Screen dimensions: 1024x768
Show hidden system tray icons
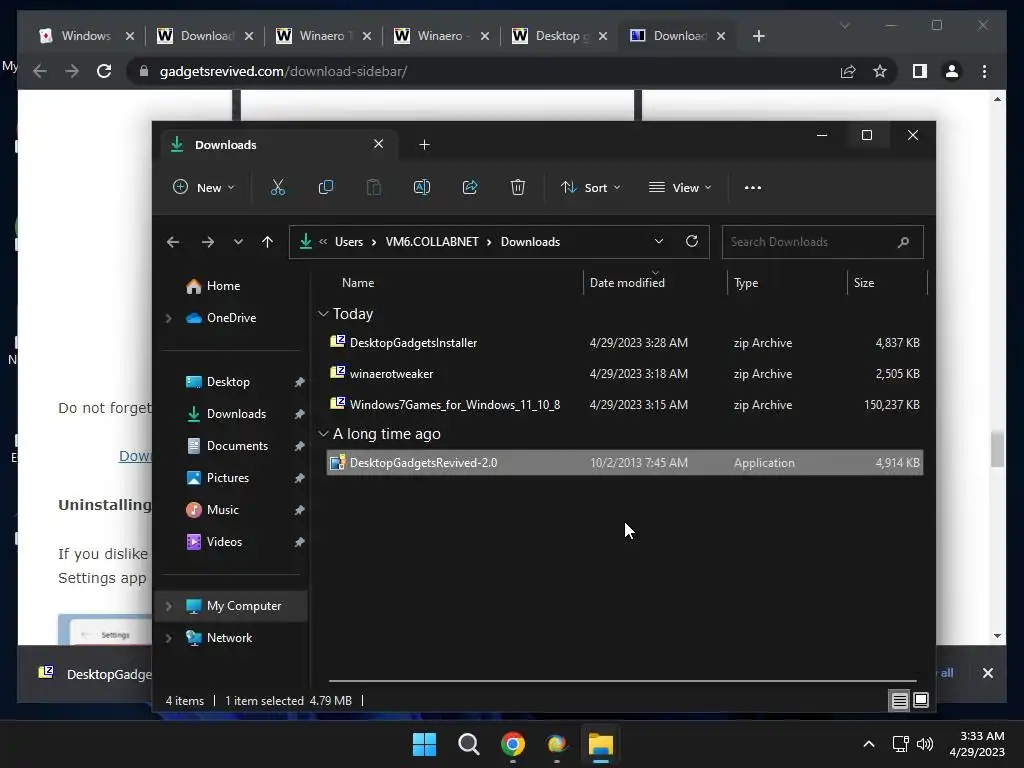[869, 744]
